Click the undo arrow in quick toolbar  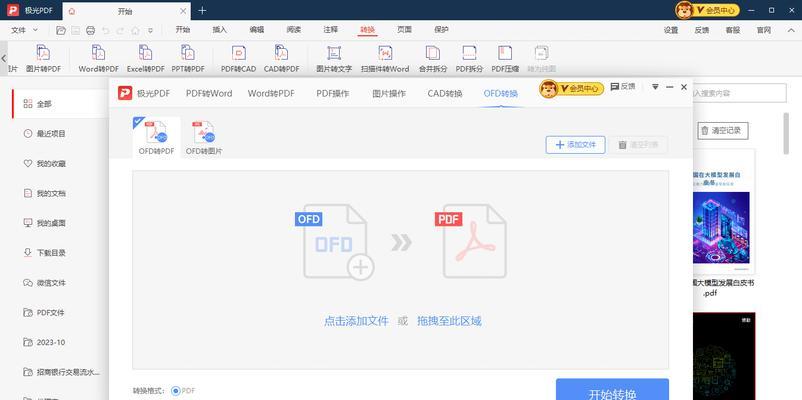[x=105, y=30]
